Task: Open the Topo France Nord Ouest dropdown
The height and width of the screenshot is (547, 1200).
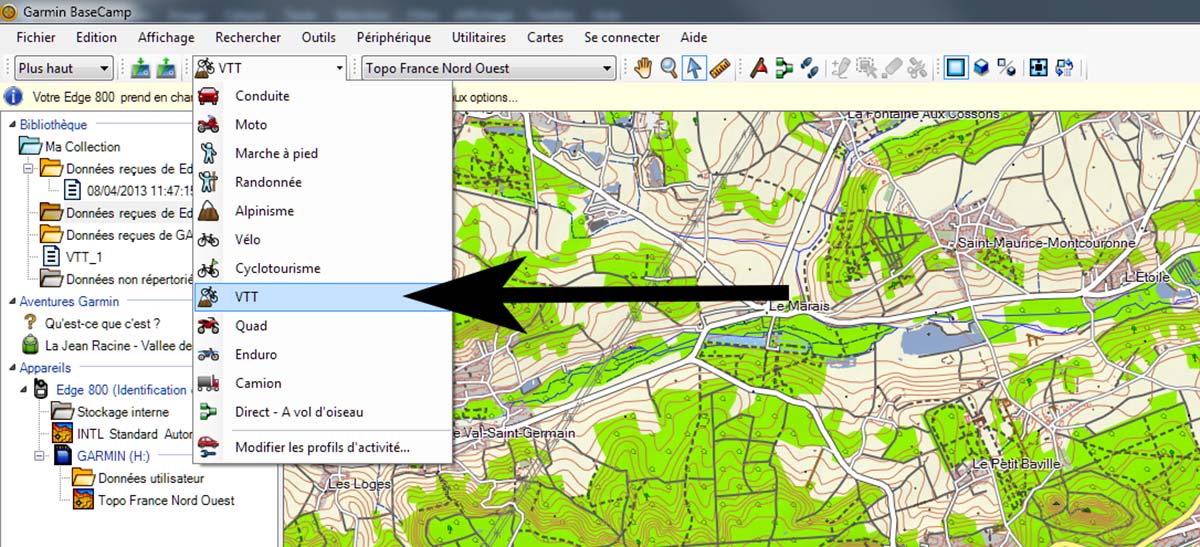Action: coord(488,68)
